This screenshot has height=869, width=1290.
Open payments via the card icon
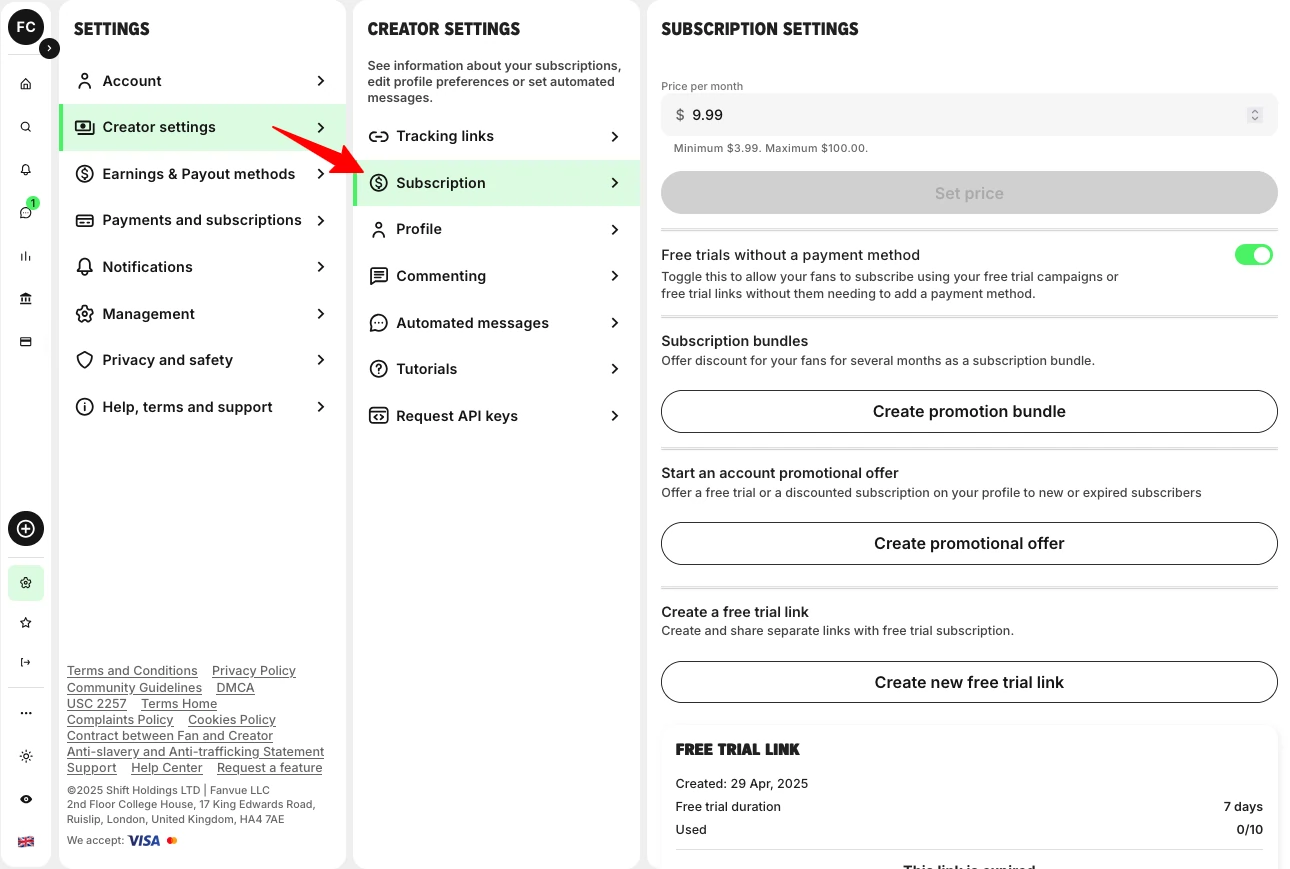[x=25, y=341]
